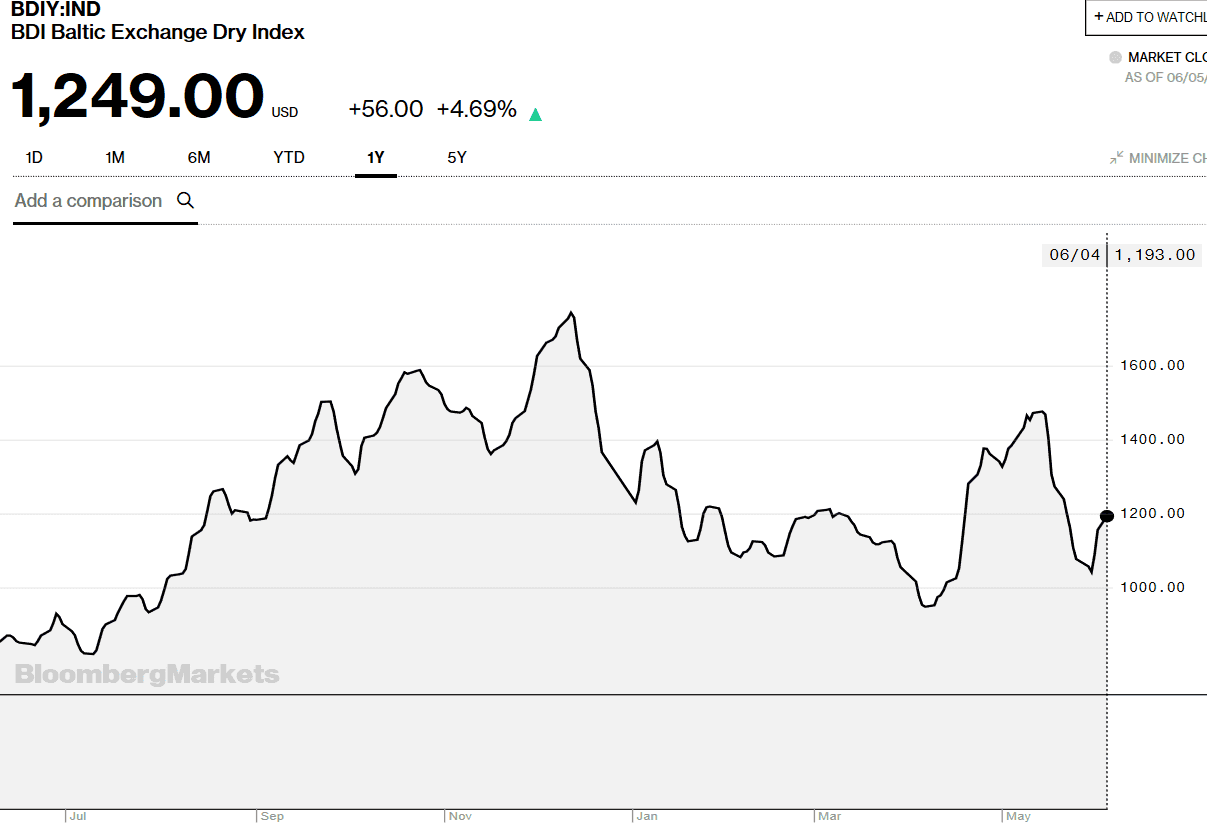Click the BDIY:IND ticker symbol
This screenshot has height=839, width=1207.
pos(56,10)
